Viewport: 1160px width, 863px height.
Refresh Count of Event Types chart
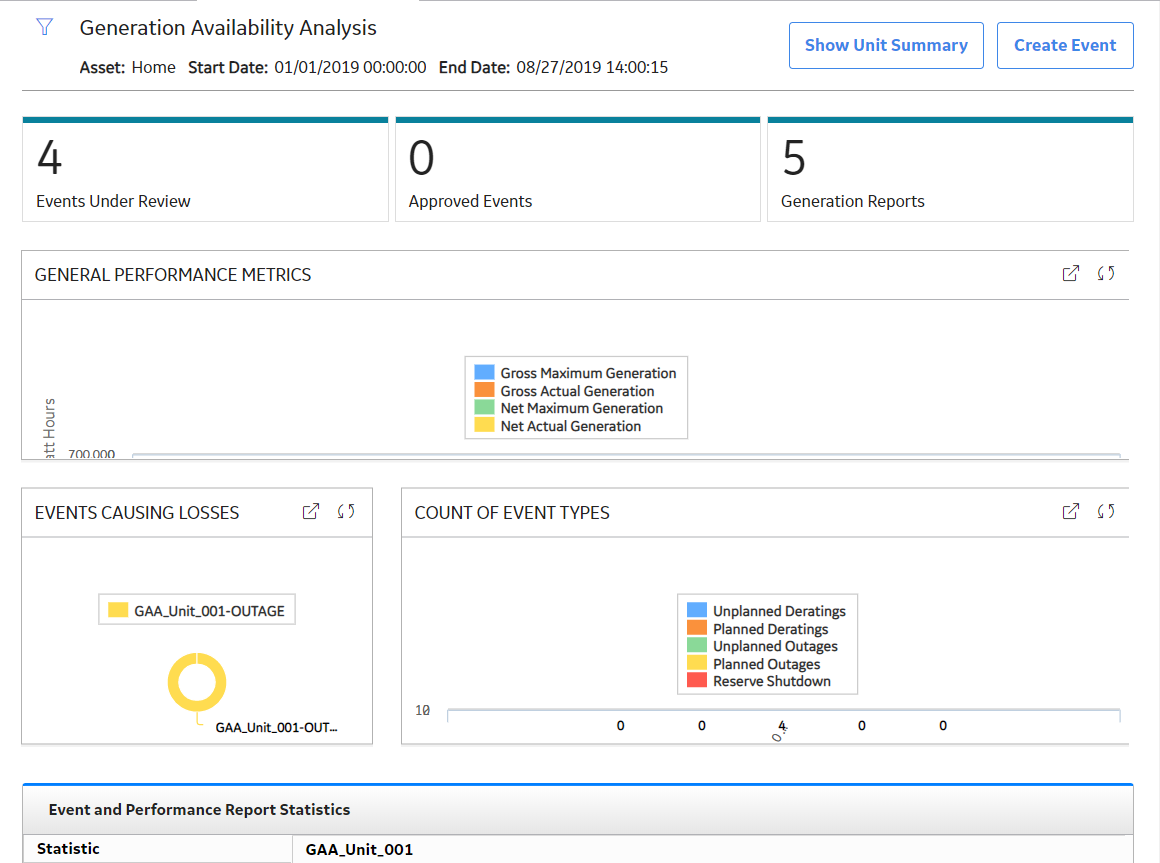coord(1106,512)
